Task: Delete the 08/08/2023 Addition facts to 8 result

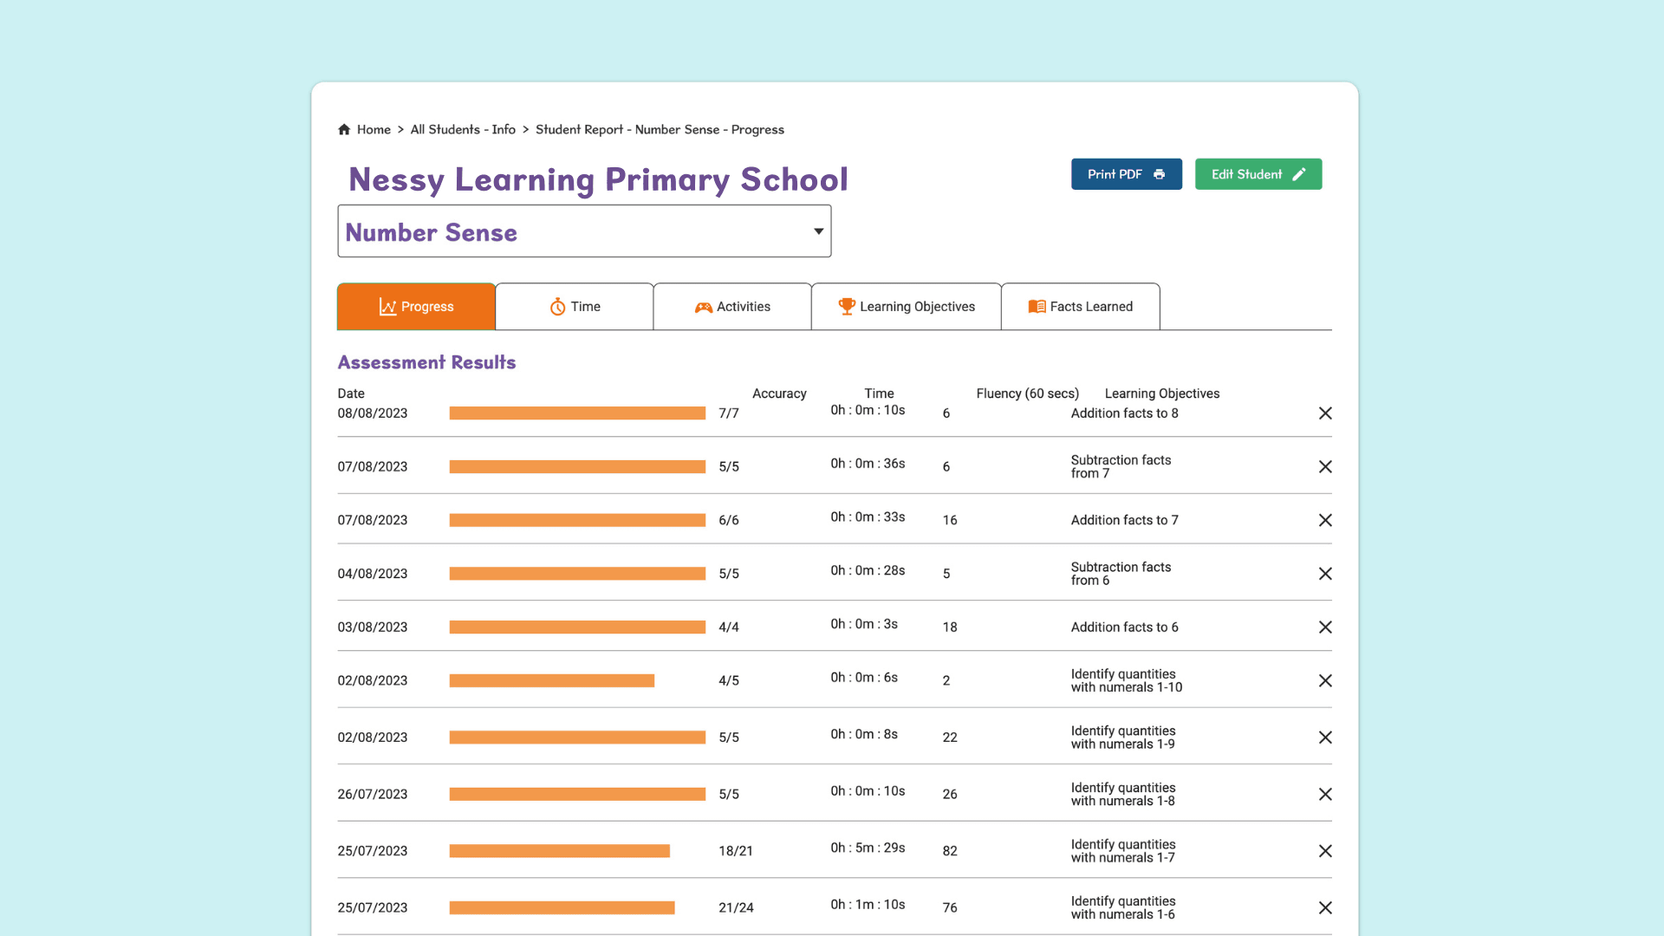Action: pyautogui.click(x=1325, y=413)
